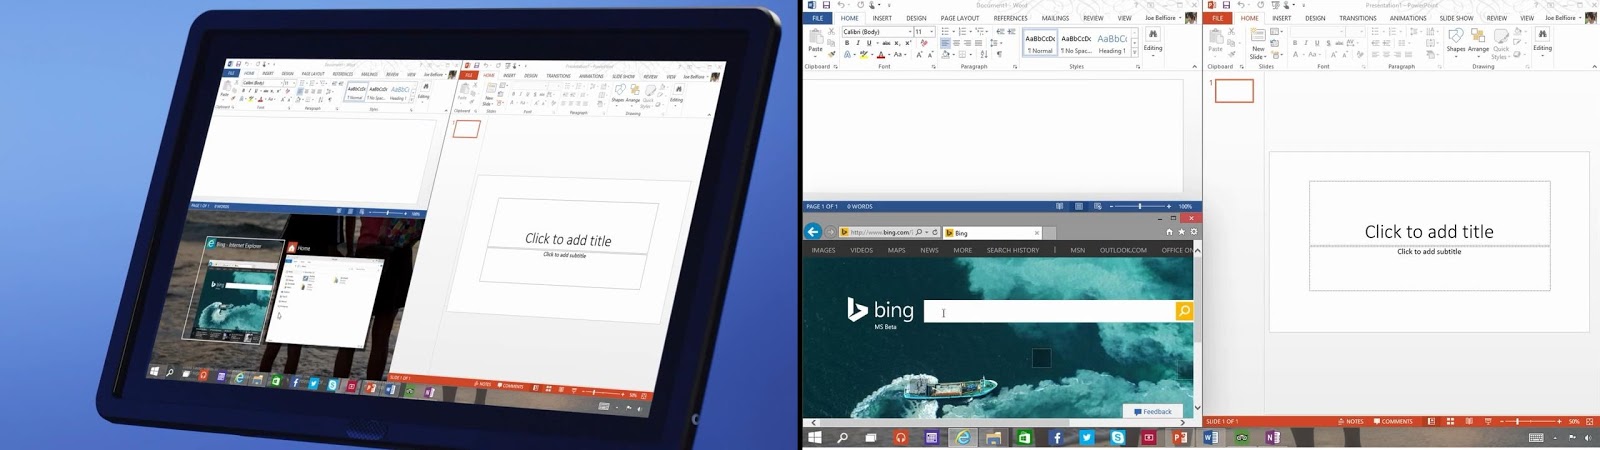Open the Shapes gallery in PowerPoint
The height and width of the screenshot is (450, 1600).
1456,40
